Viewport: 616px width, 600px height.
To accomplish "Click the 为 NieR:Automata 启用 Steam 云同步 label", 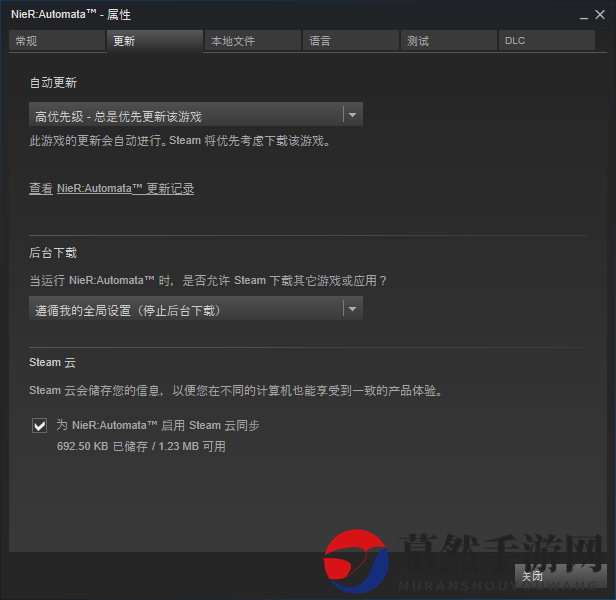I will tap(158, 425).
